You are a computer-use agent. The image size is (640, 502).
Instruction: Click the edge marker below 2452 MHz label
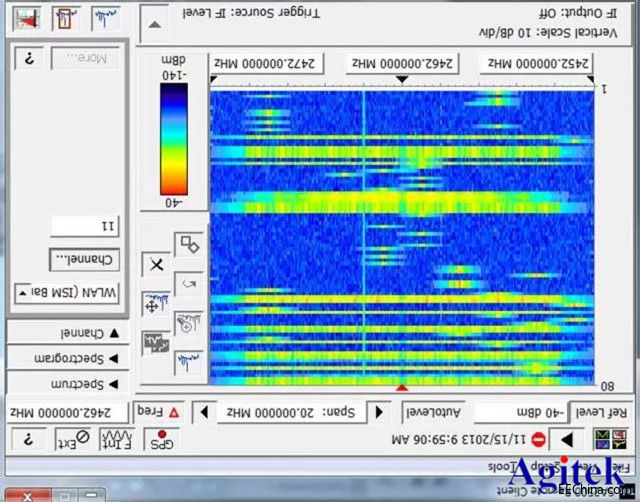(x=590, y=79)
